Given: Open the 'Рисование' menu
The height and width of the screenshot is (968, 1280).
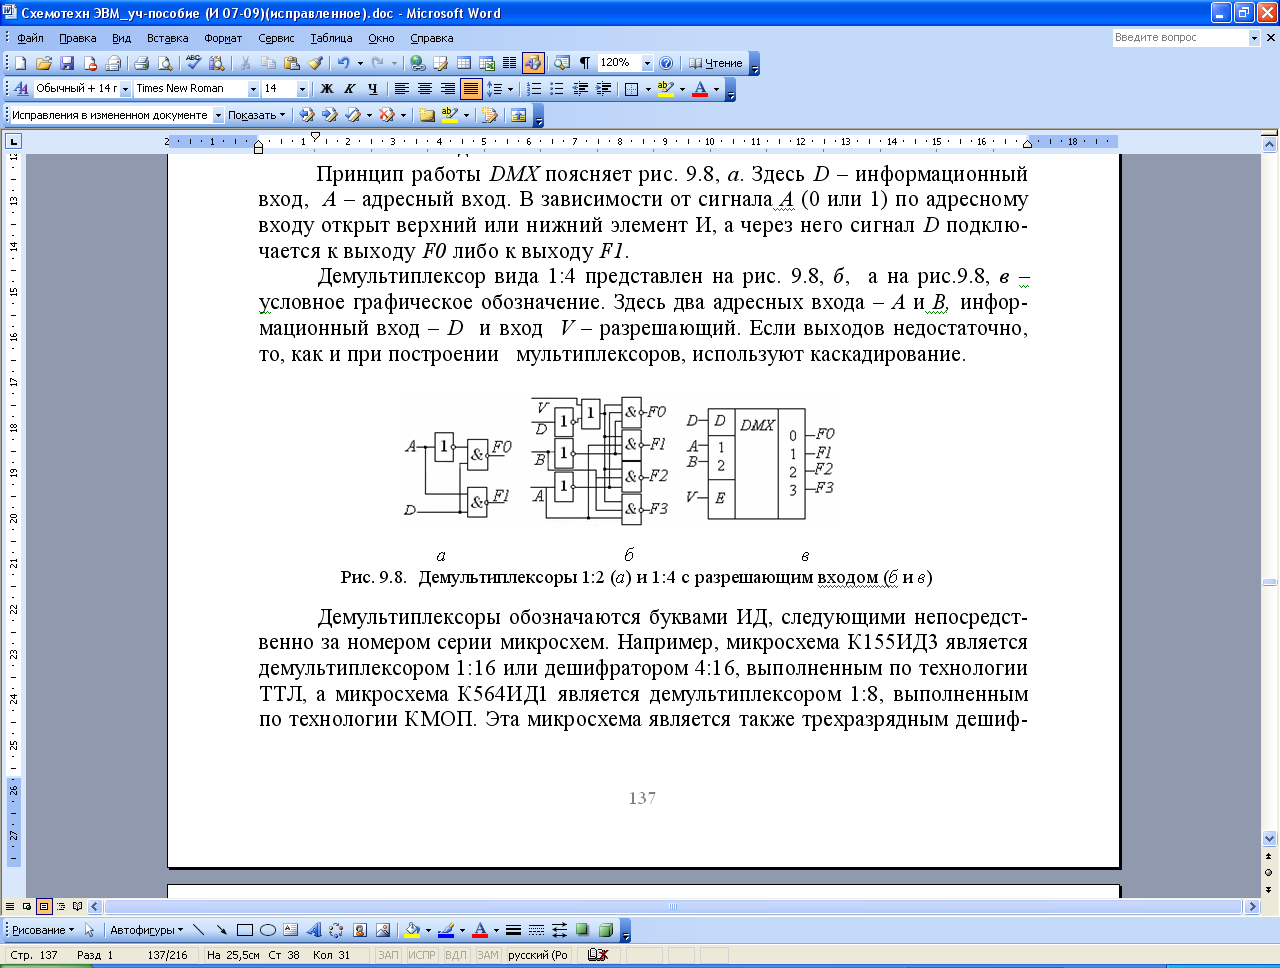Looking at the screenshot, I should tap(42, 930).
